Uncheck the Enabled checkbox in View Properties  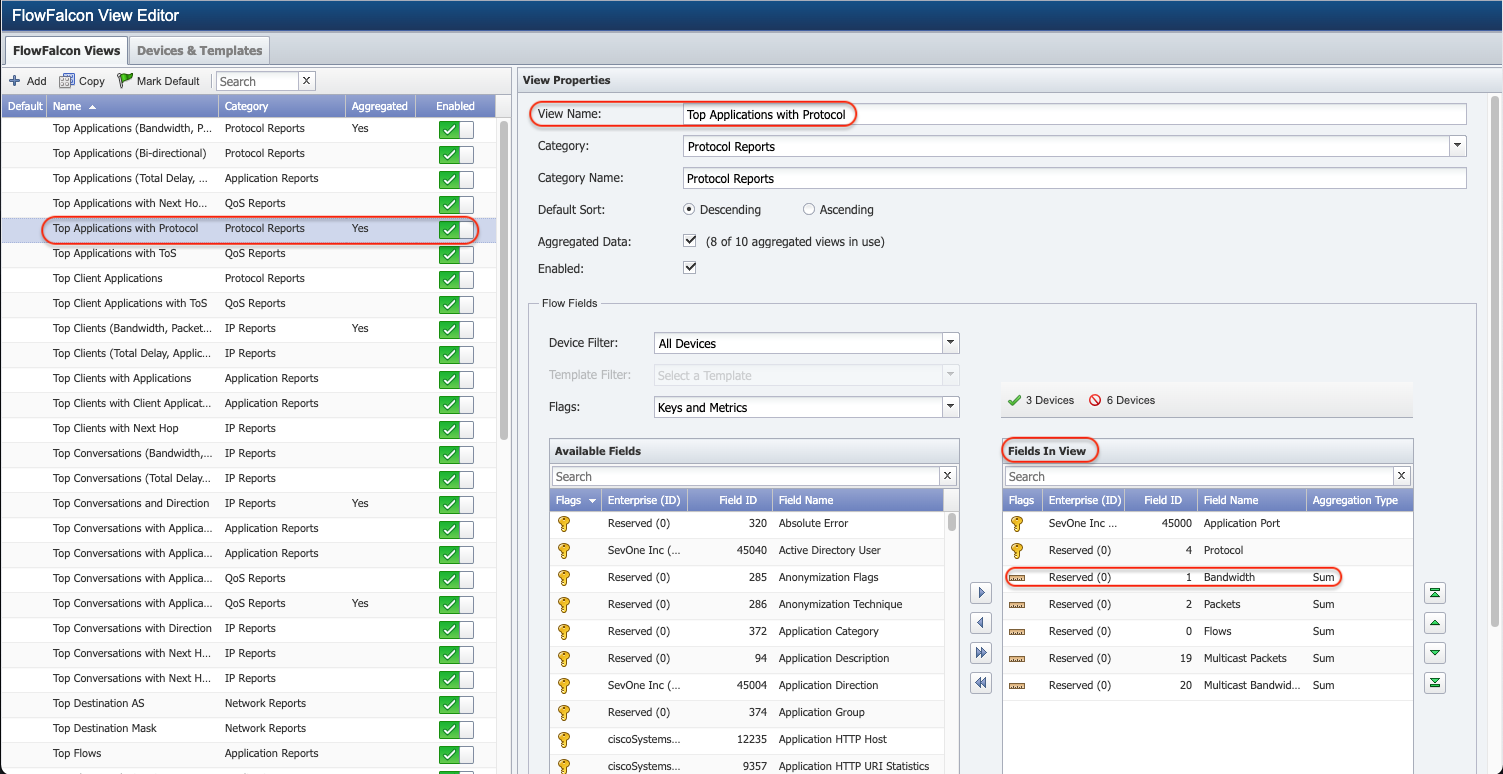point(689,268)
